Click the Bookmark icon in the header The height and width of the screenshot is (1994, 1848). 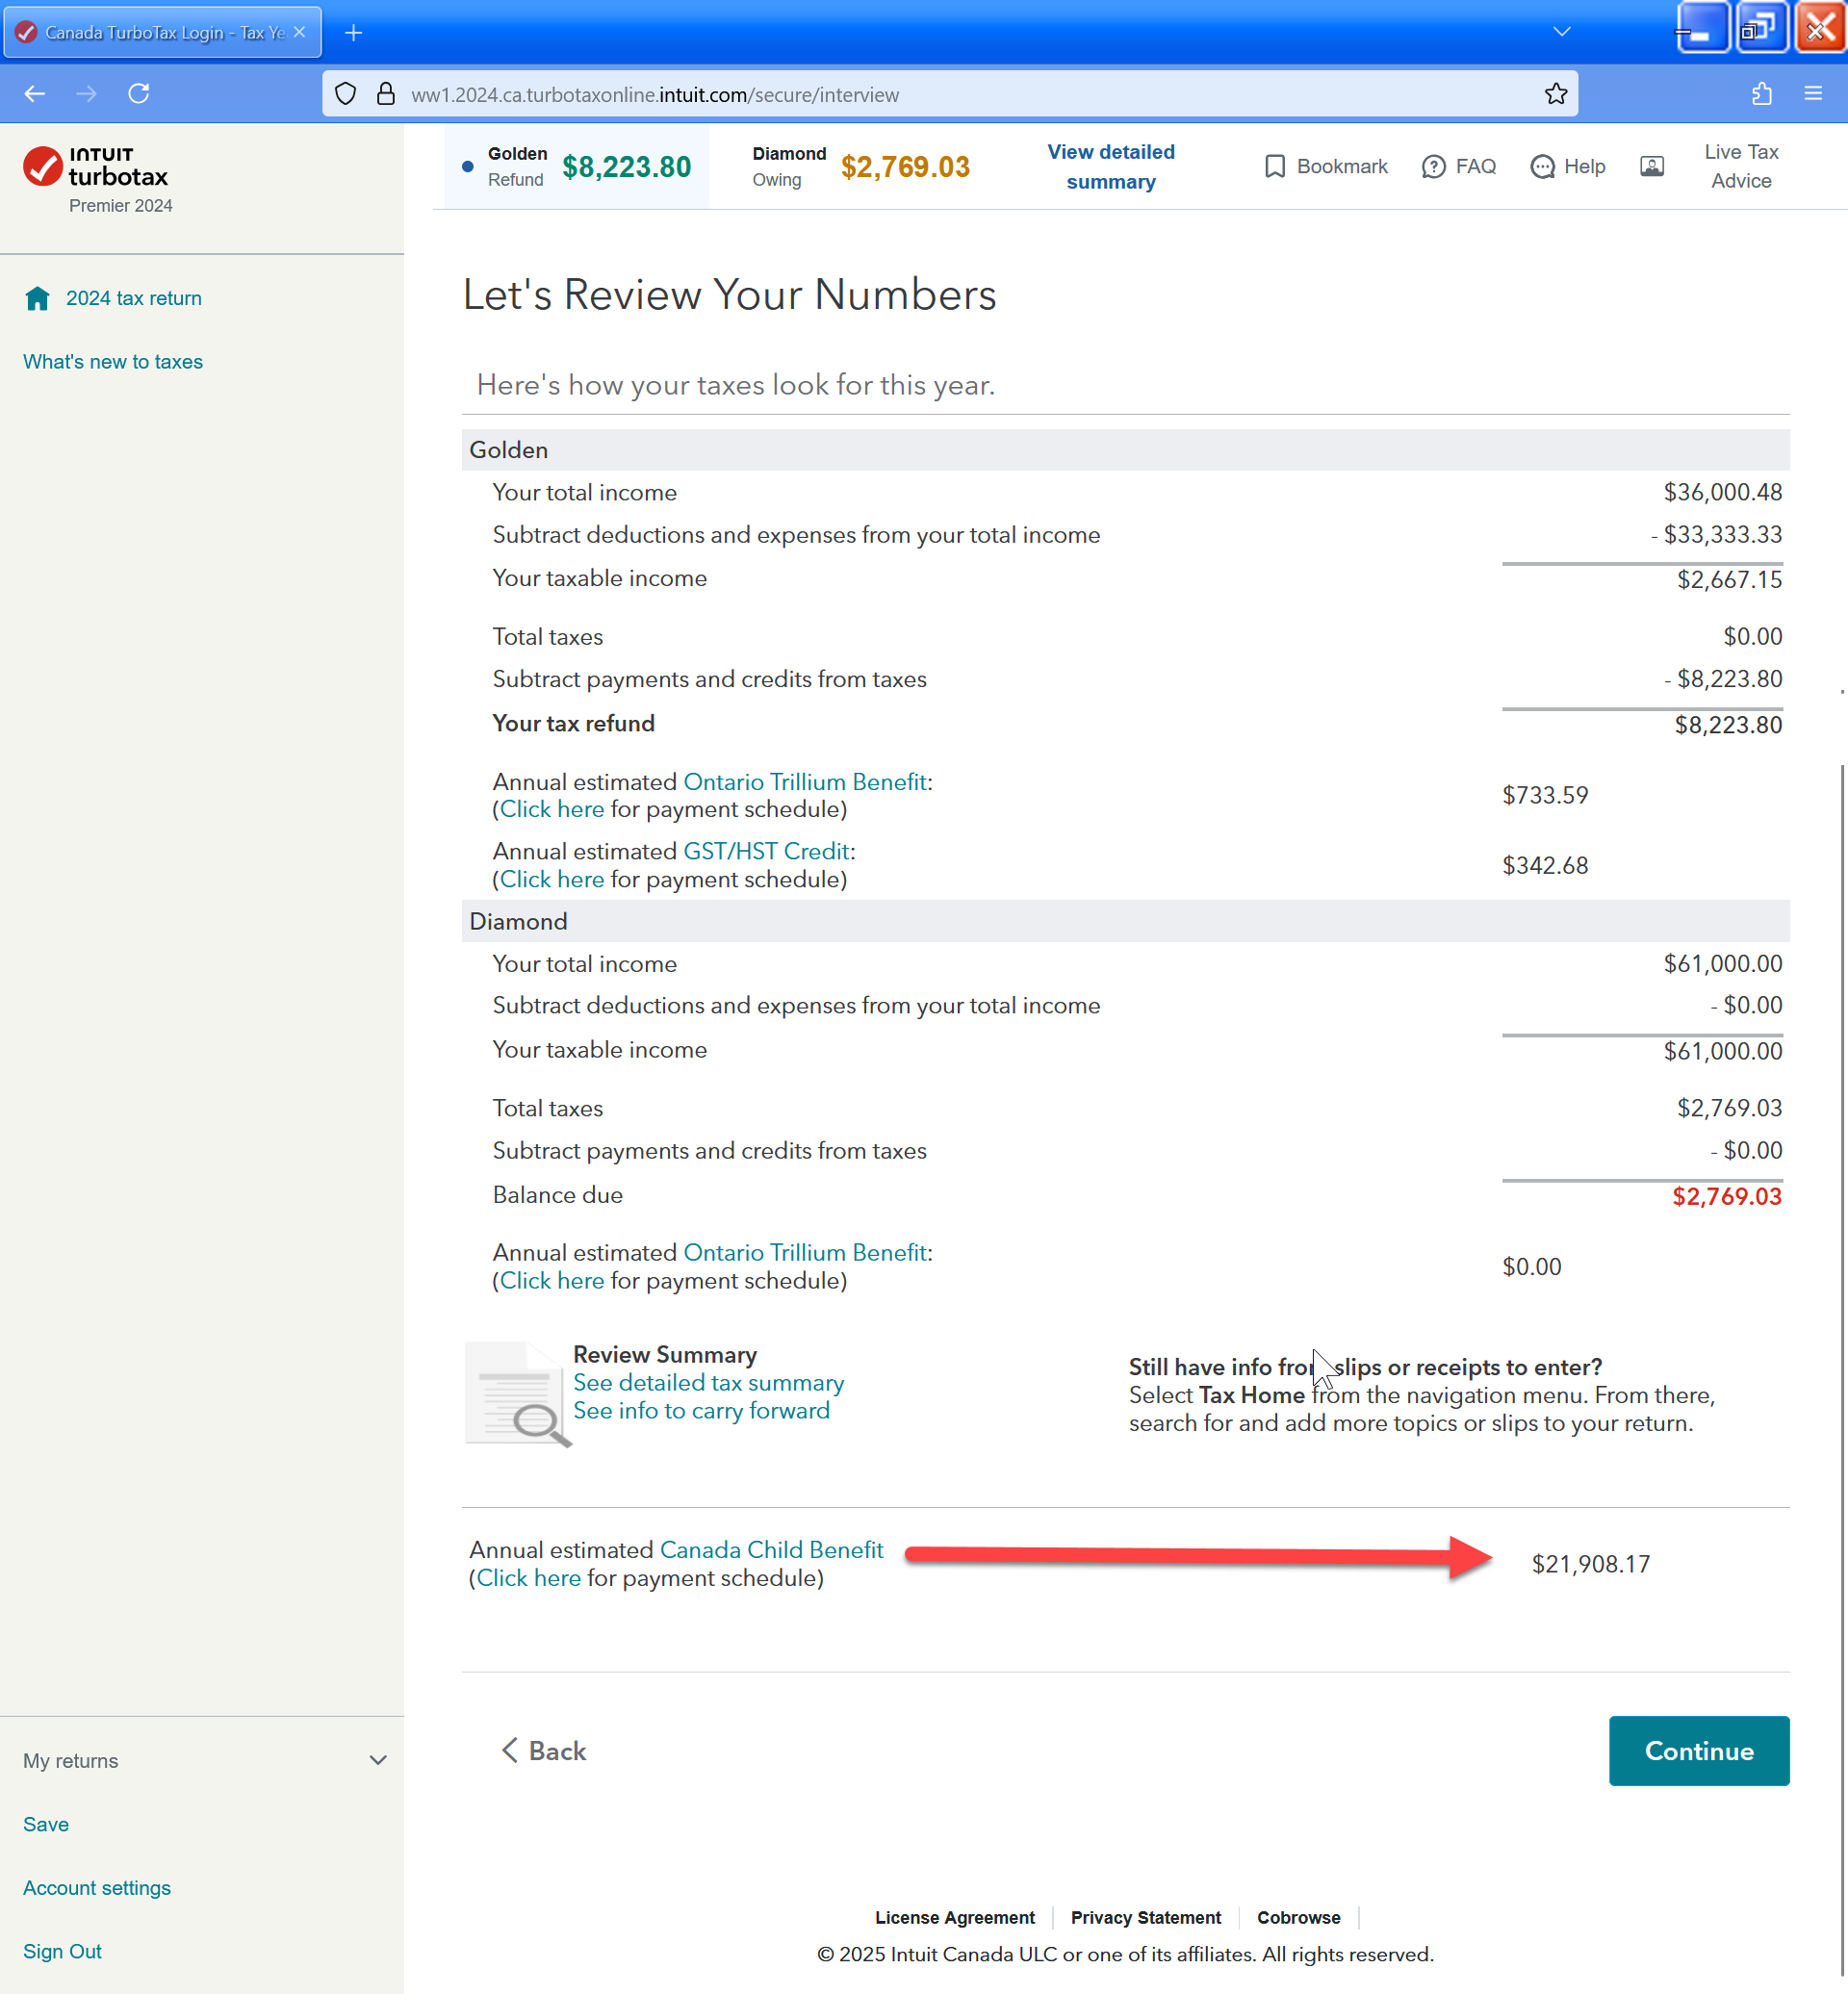pos(1274,166)
